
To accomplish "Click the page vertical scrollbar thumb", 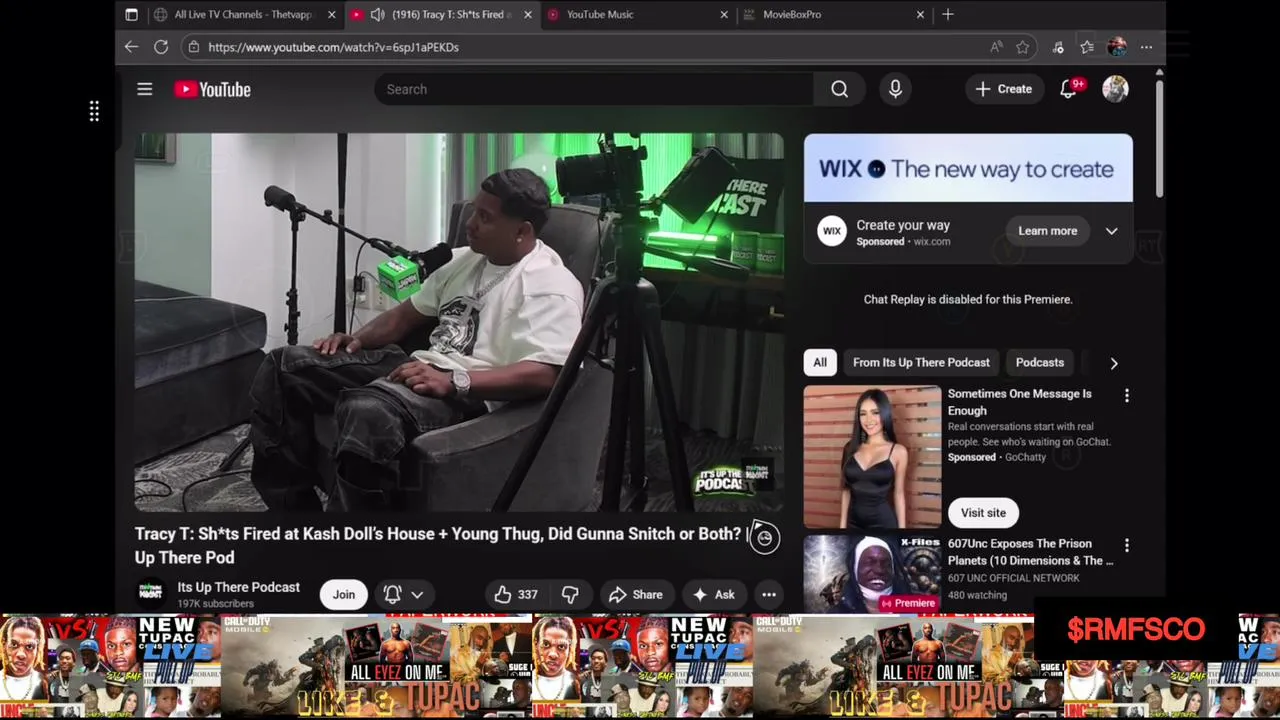I will pos(1159,138).
